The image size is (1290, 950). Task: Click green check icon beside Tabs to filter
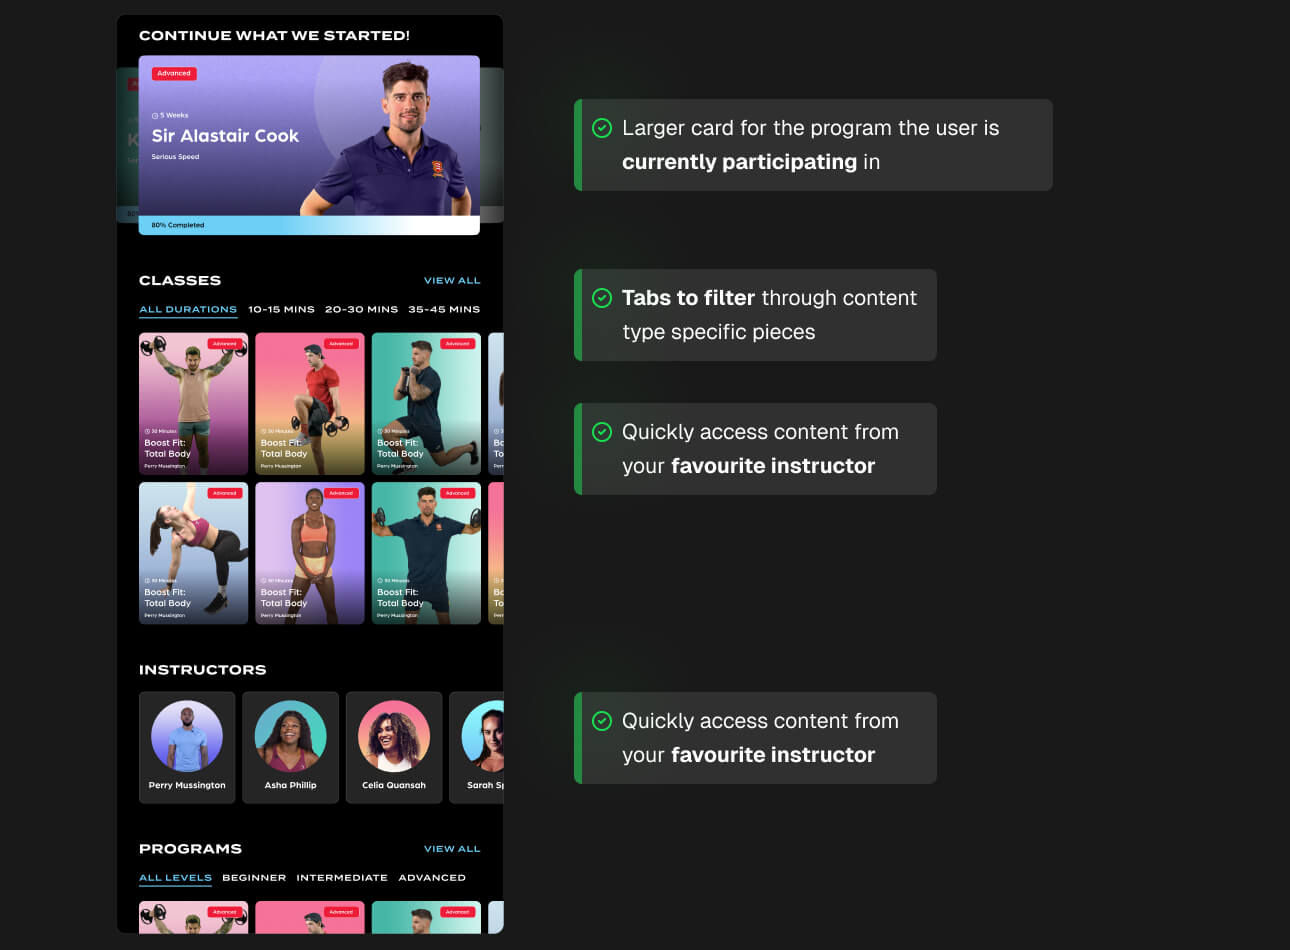[602, 298]
